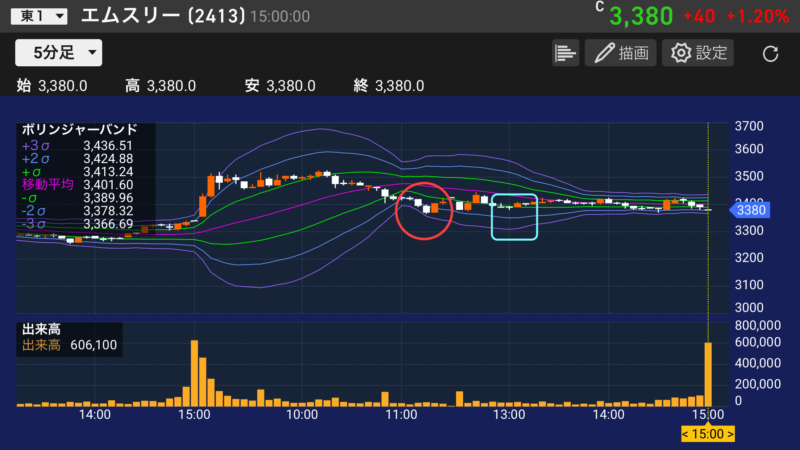
Task: Click the 安 3,380.0 low value
Action: (280, 86)
